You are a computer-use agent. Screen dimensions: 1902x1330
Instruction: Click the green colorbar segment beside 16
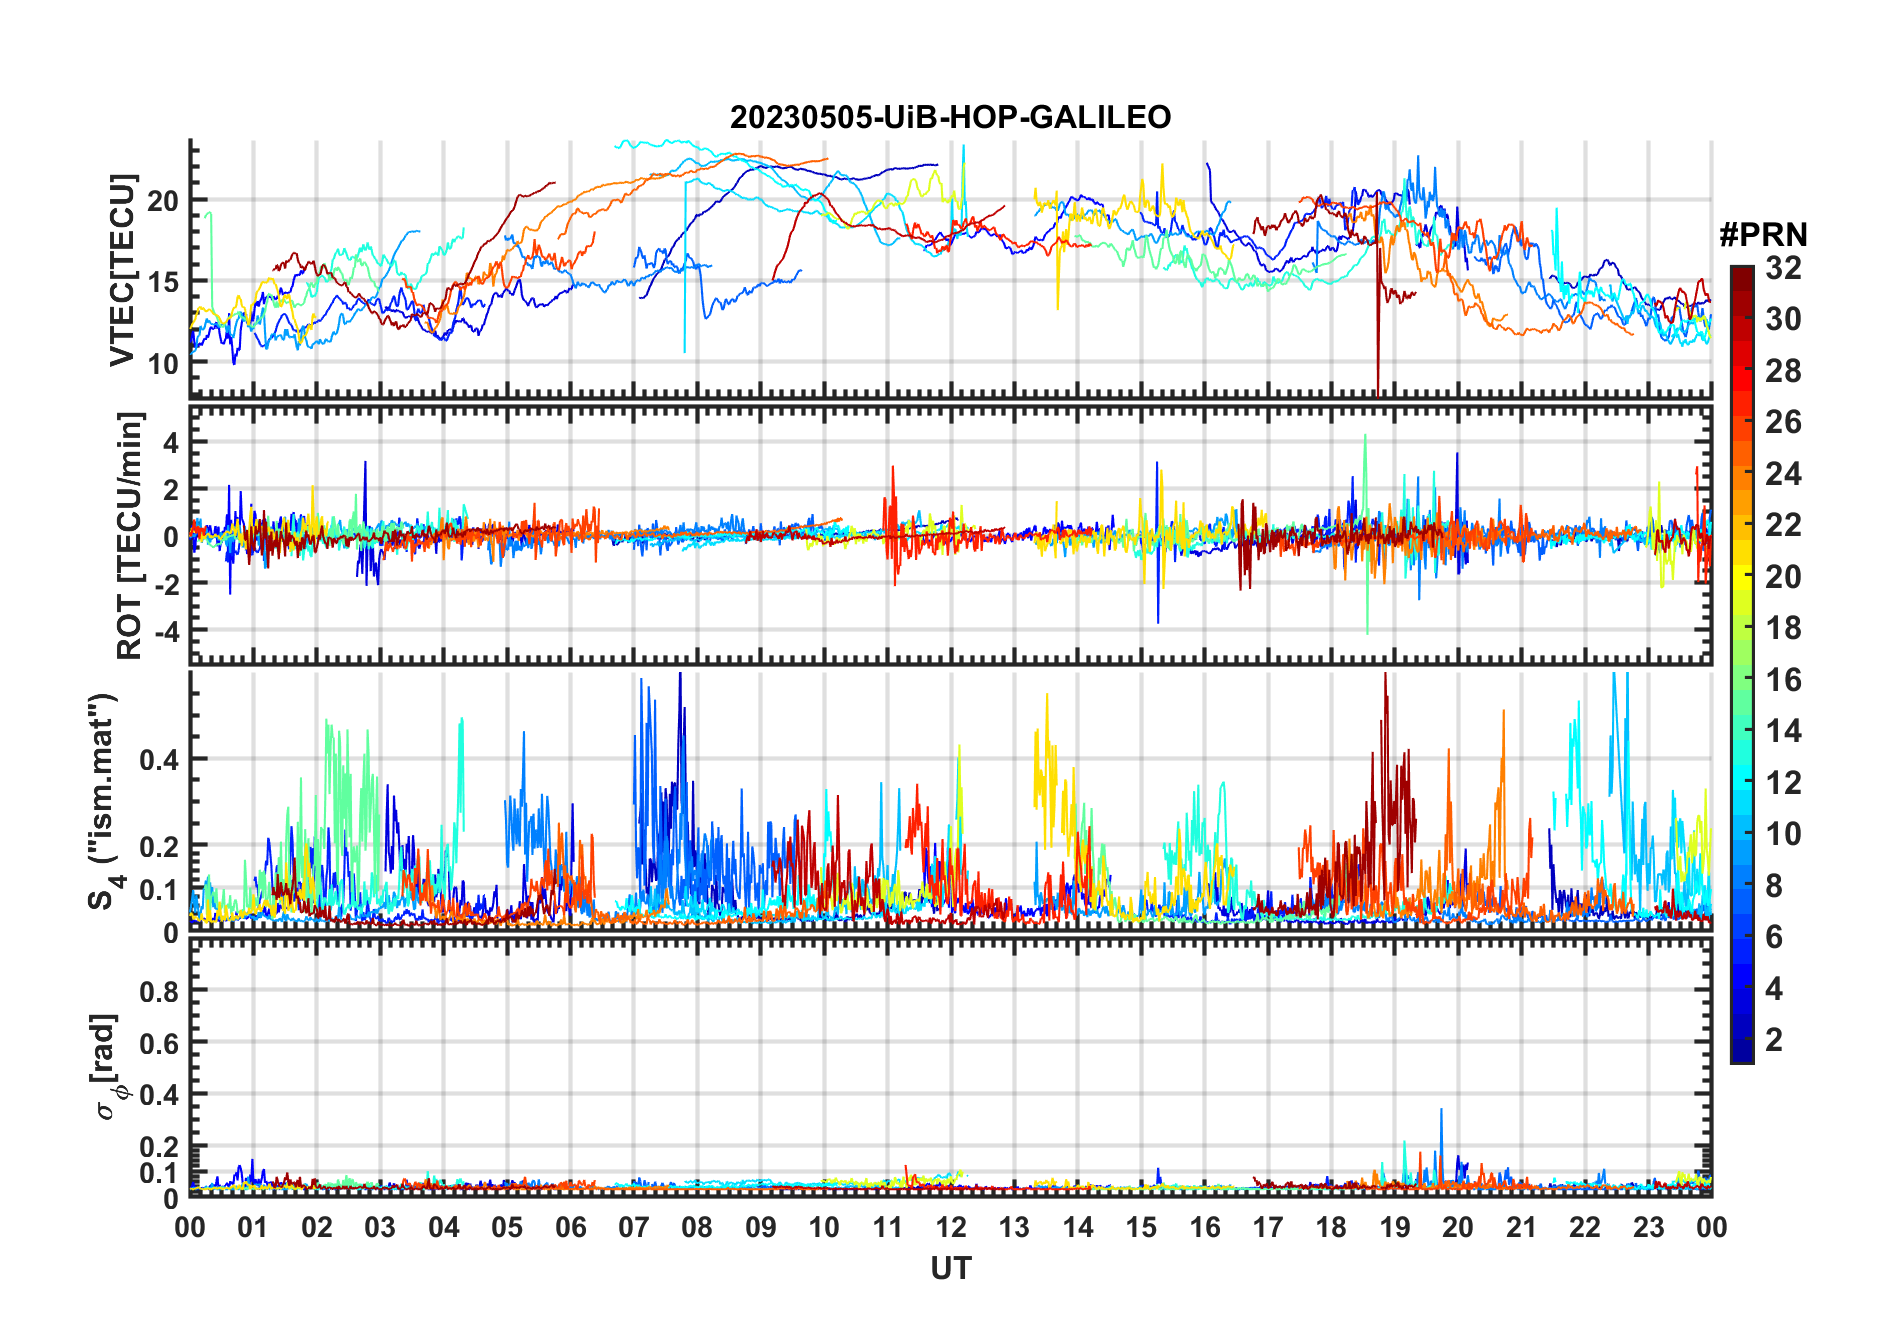(1741, 680)
